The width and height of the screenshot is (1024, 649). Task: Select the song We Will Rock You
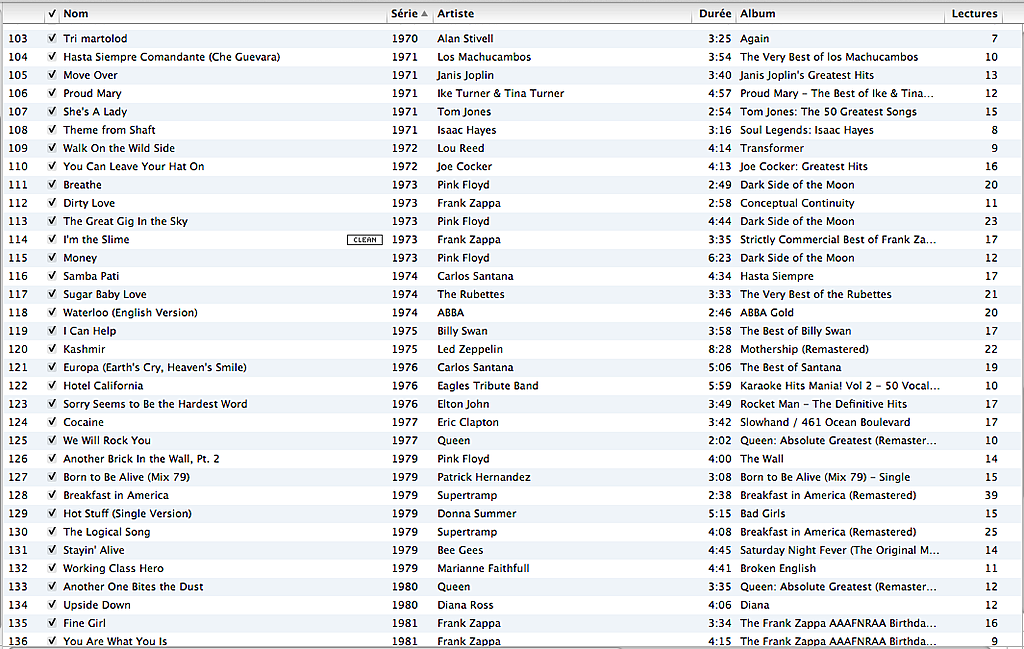[106, 441]
